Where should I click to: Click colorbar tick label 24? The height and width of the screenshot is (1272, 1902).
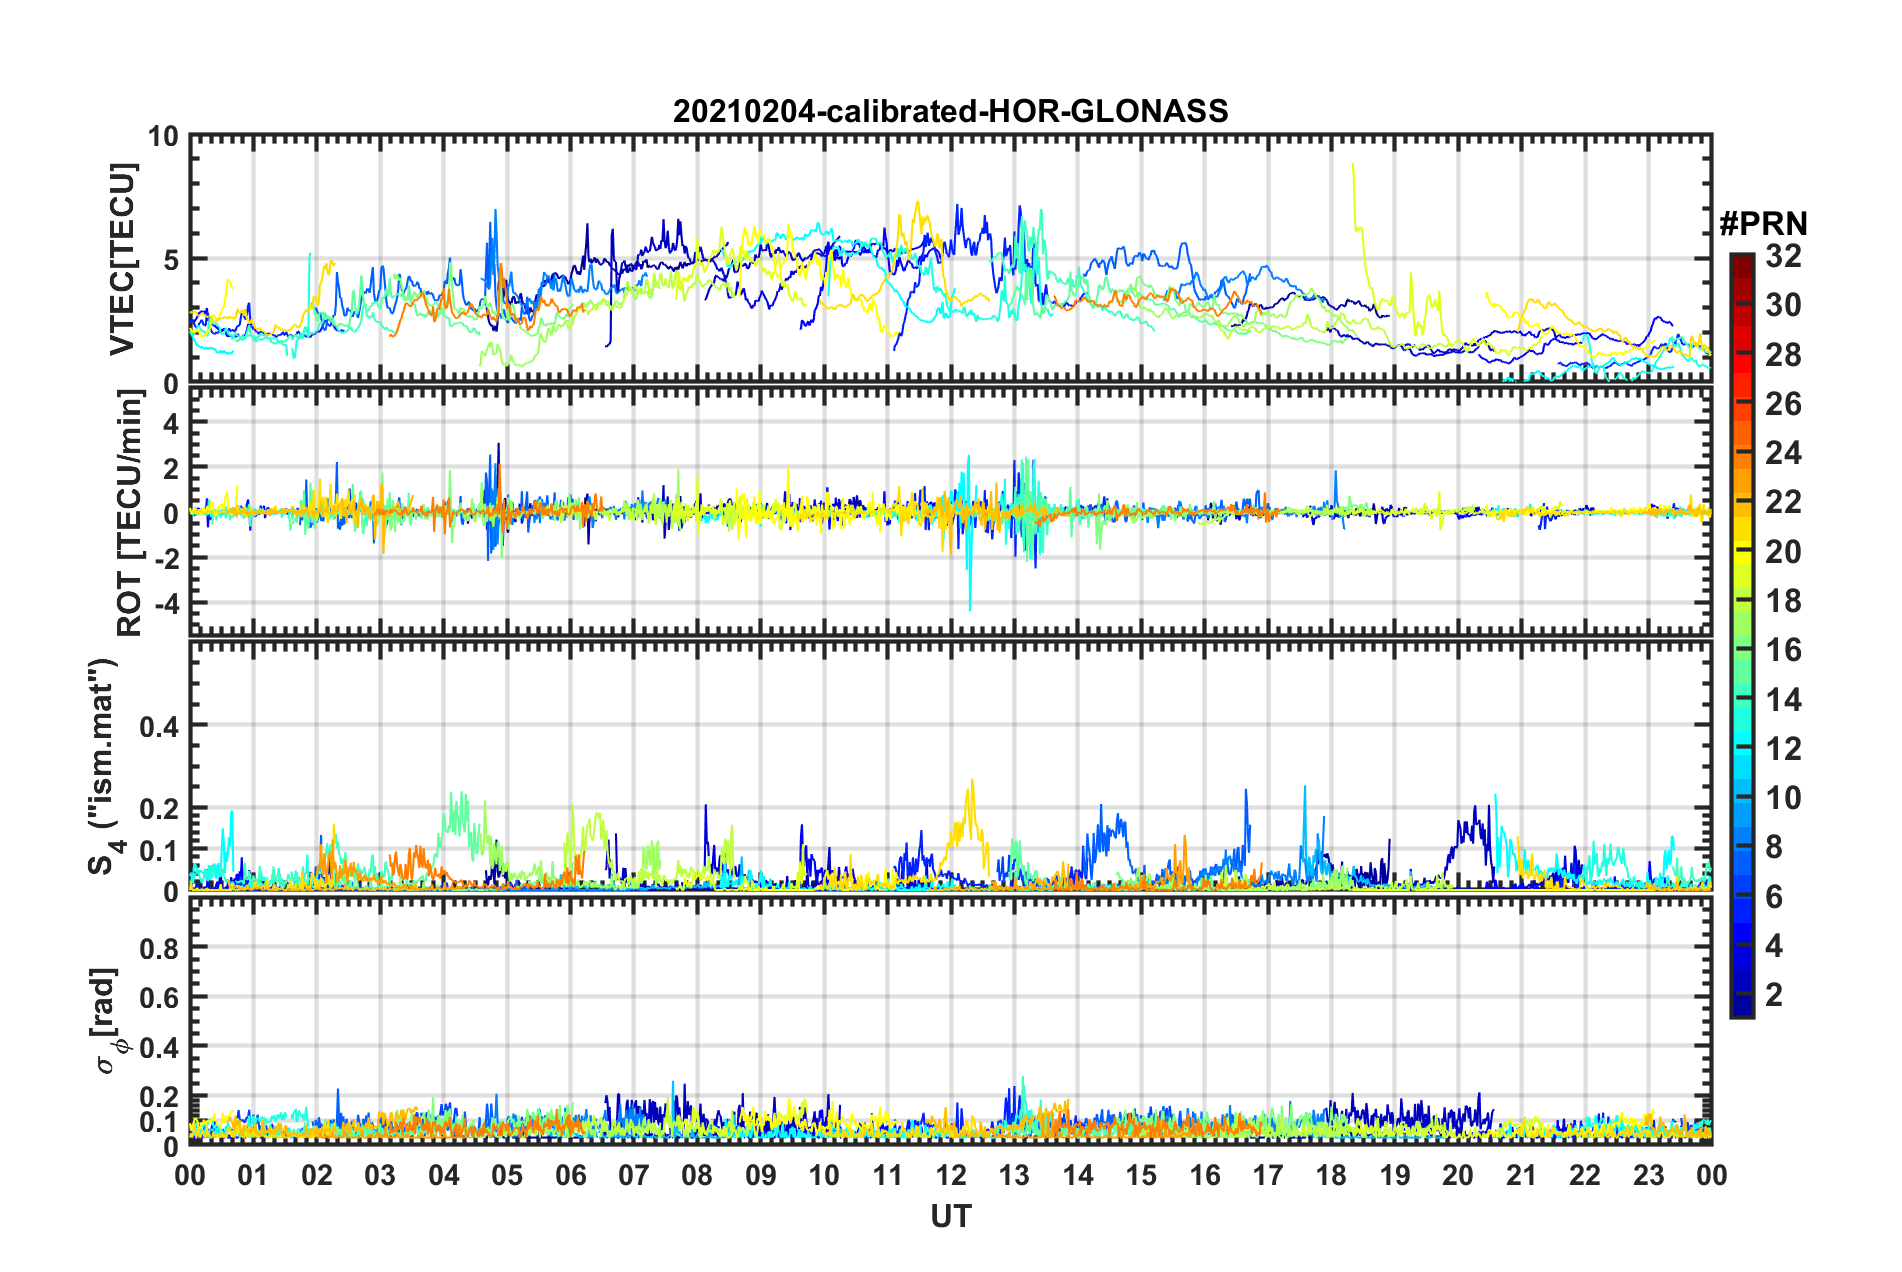[x=1783, y=453]
